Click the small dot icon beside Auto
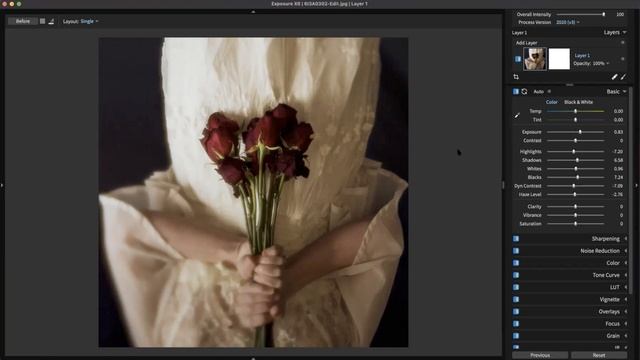Viewport: 640px width, 360px height. click(x=549, y=92)
